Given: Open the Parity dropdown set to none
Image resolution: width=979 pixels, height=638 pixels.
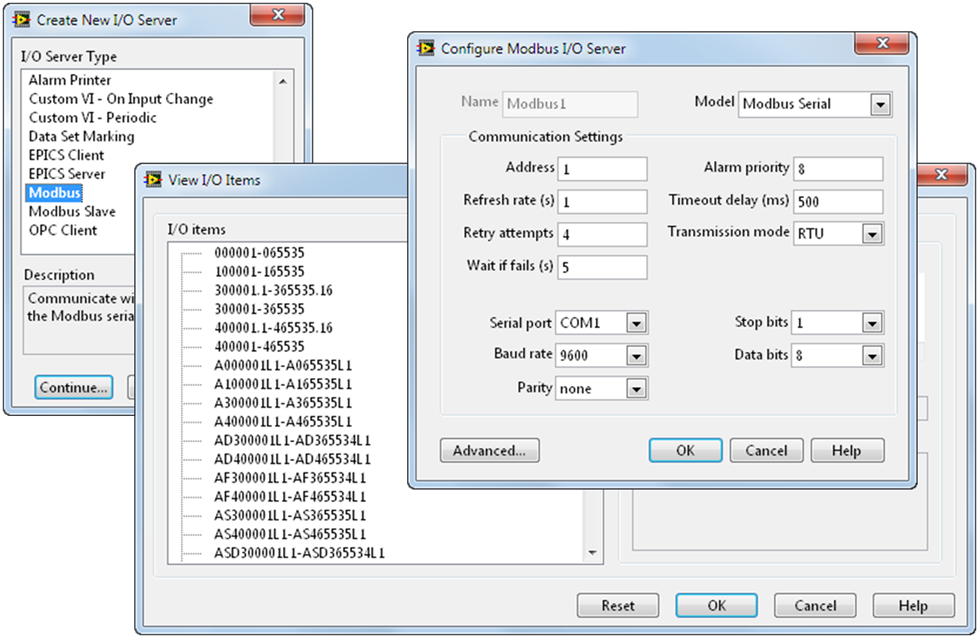Looking at the screenshot, I should pyautogui.click(x=636, y=388).
